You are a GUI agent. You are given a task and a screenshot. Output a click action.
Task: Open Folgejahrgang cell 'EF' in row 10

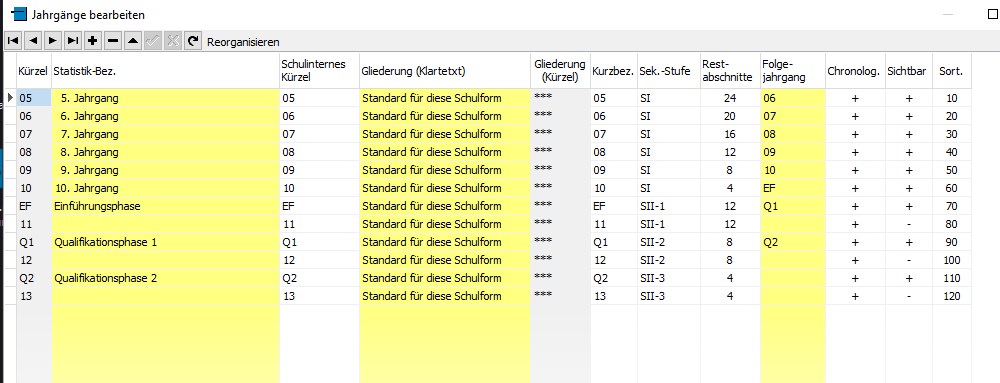pyautogui.click(x=793, y=189)
